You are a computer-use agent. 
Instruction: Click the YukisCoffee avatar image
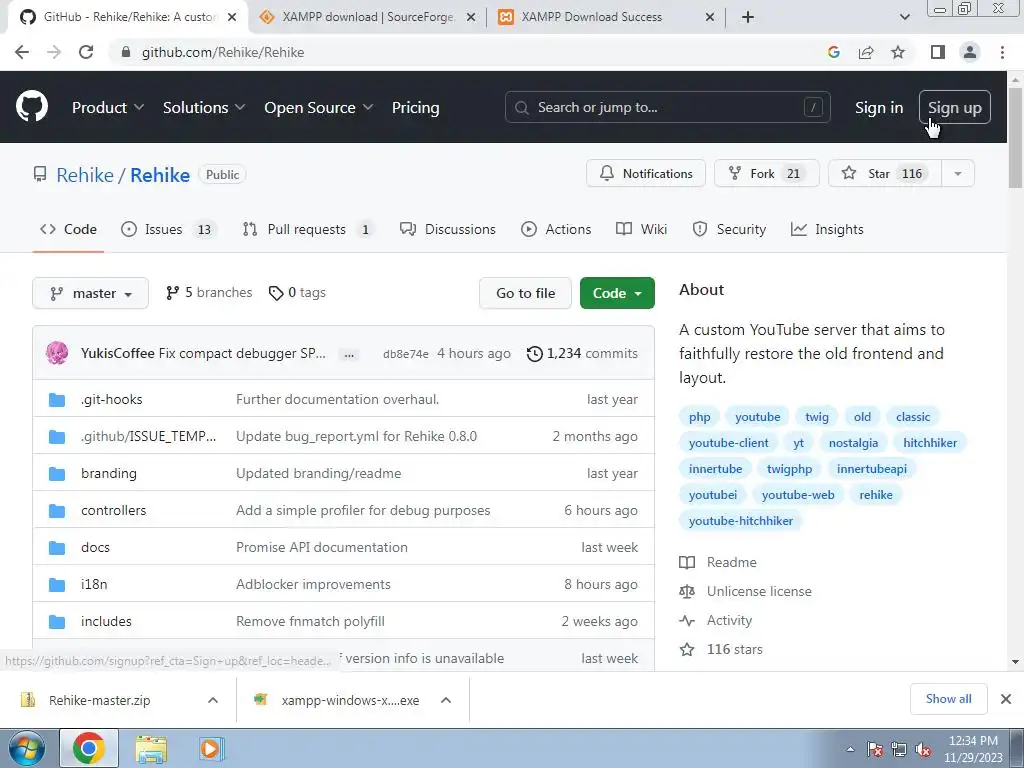(x=57, y=353)
